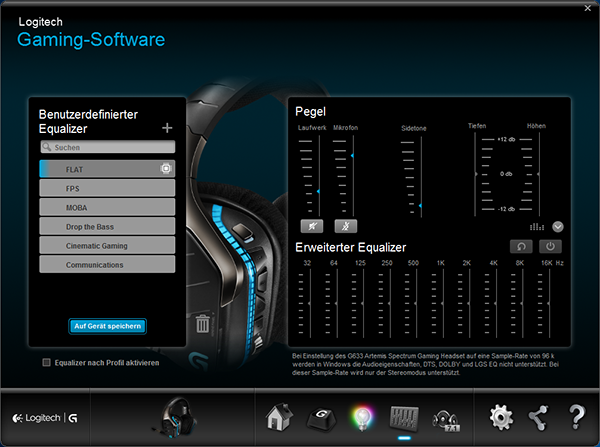Open the Home view icon

[x=279, y=417]
